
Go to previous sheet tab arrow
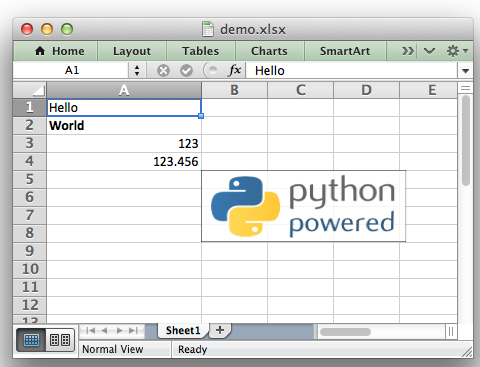coord(104,330)
